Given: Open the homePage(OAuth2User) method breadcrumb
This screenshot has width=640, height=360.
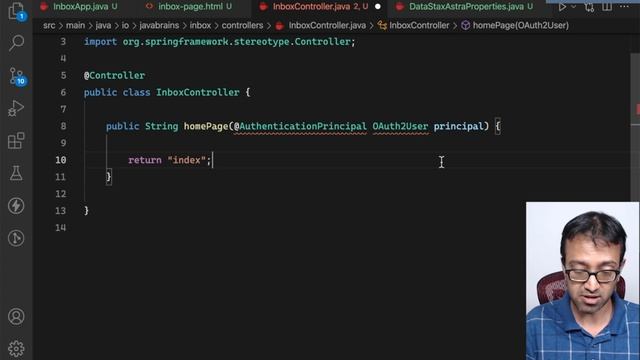Looking at the screenshot, I should 521,25.
